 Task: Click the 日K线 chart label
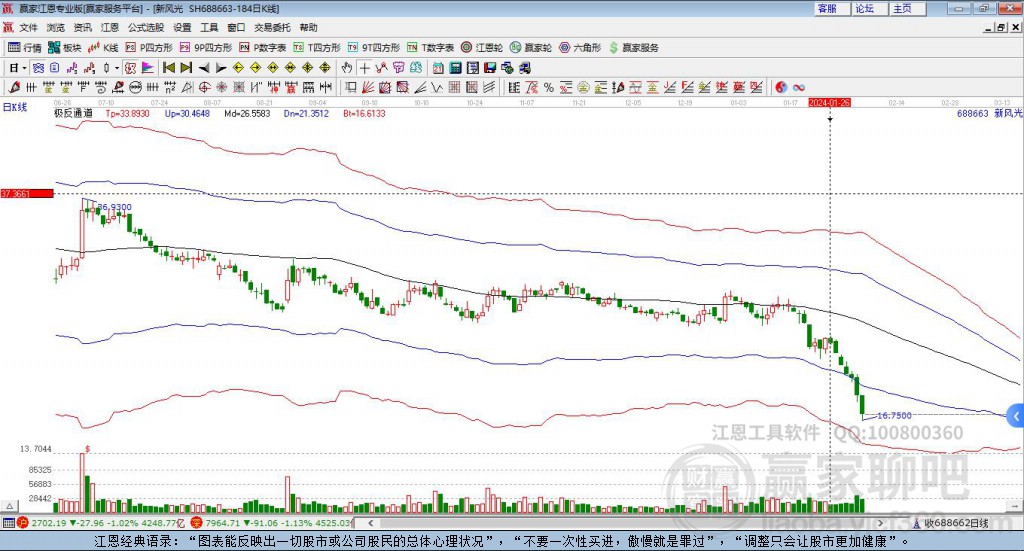pyautogui.click(x=15, y=108)
